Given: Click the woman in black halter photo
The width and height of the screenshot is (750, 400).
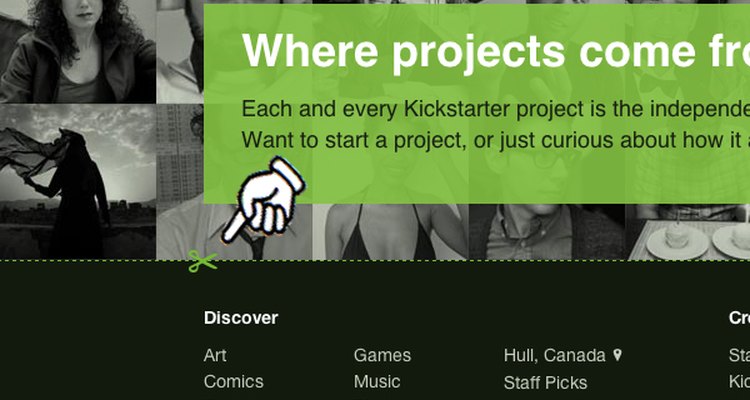Looking at the screenshot, I should click(391, 232).
